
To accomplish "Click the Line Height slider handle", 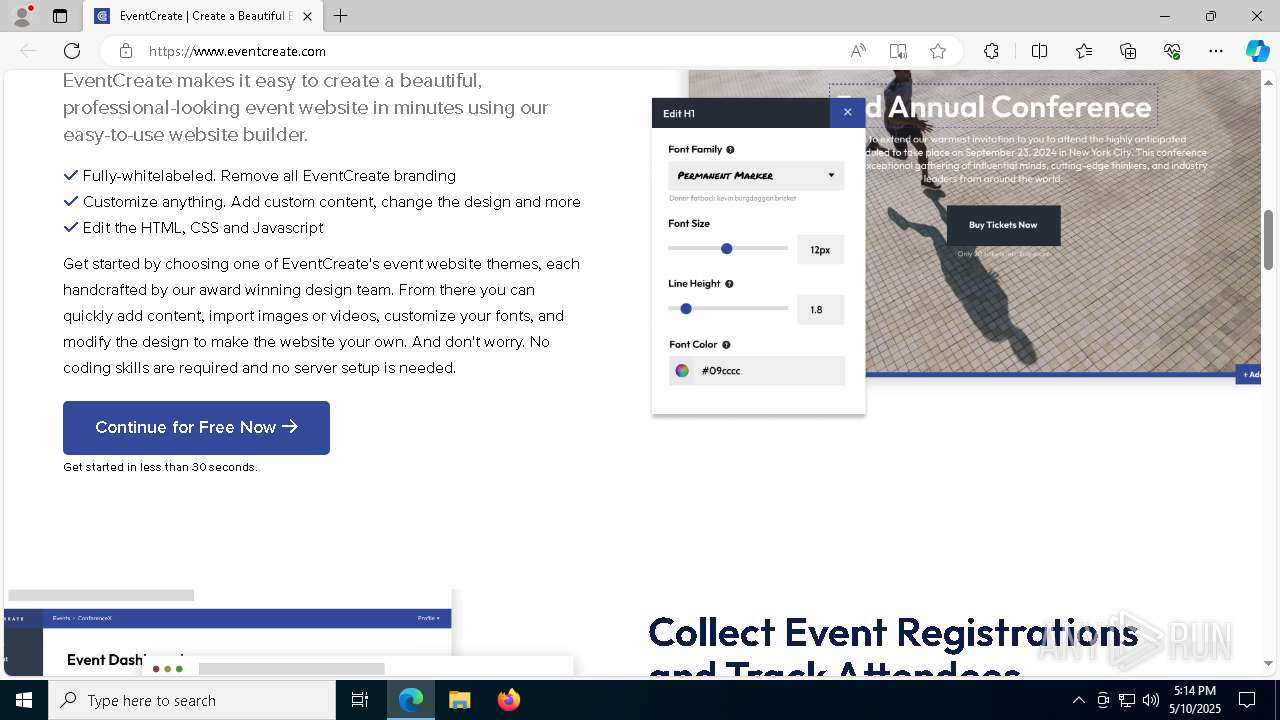I will (x=686, y=309).
